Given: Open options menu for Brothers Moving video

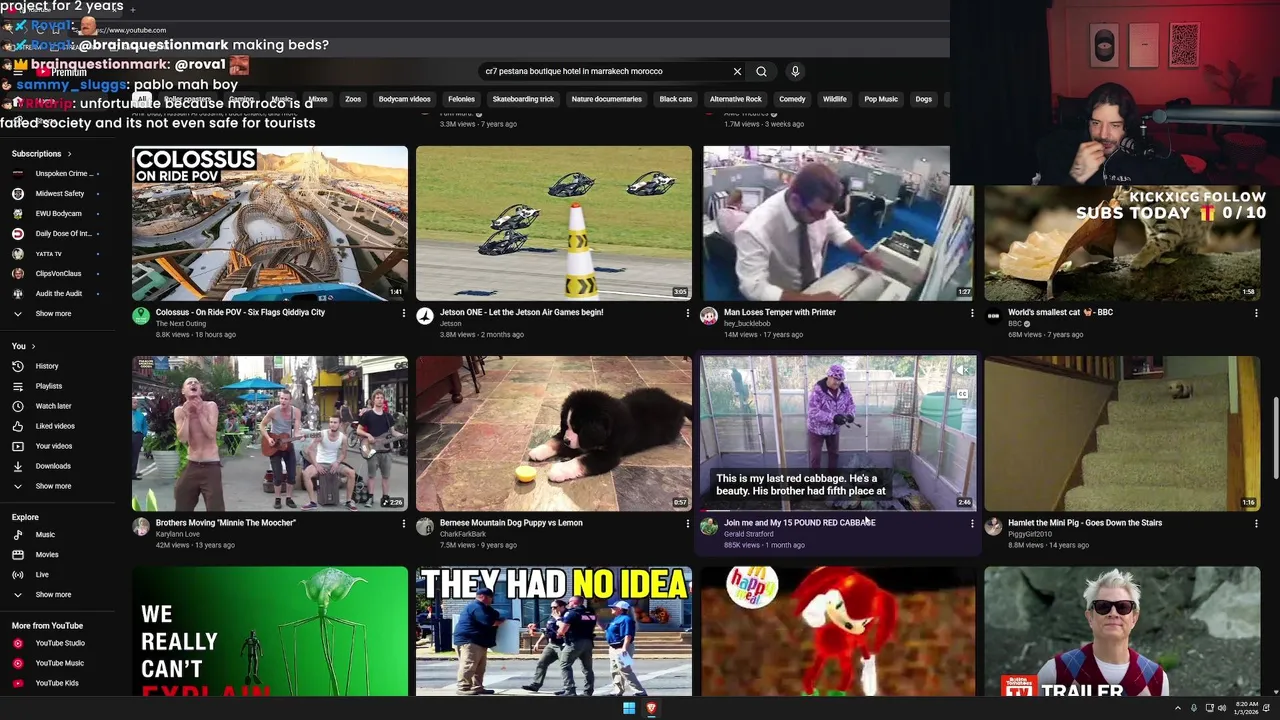Looking at the screenshot, I should [403, 523].
